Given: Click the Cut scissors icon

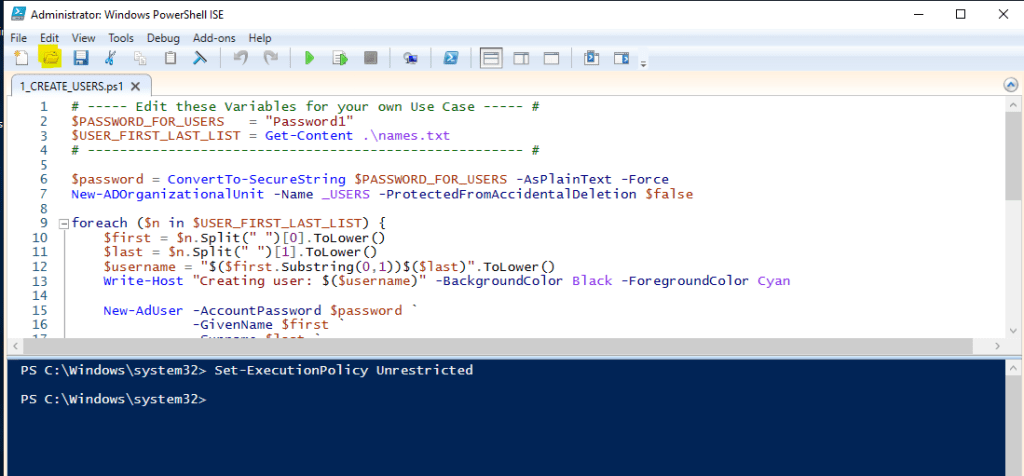Looking at the screenshot, I should pyautogui.click(x=111, y=58).
